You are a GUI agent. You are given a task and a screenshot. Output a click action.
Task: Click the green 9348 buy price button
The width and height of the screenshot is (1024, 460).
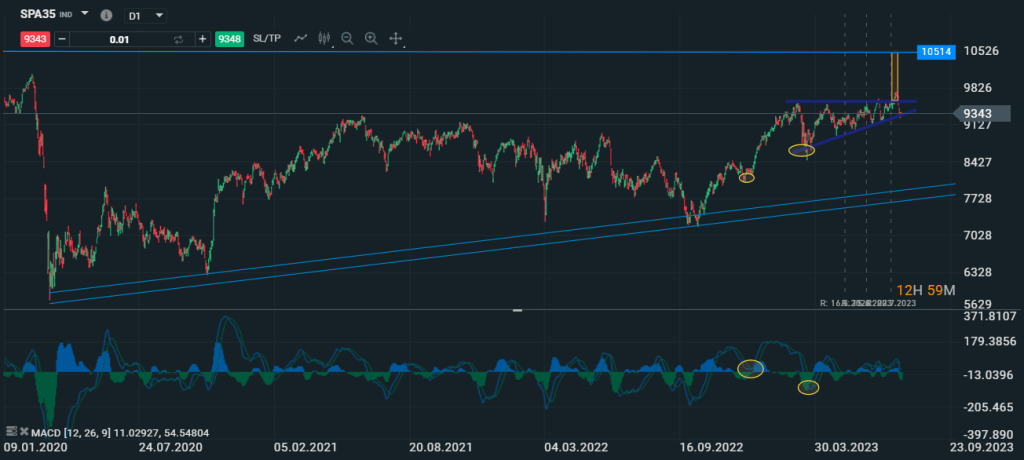click(229, 39)
